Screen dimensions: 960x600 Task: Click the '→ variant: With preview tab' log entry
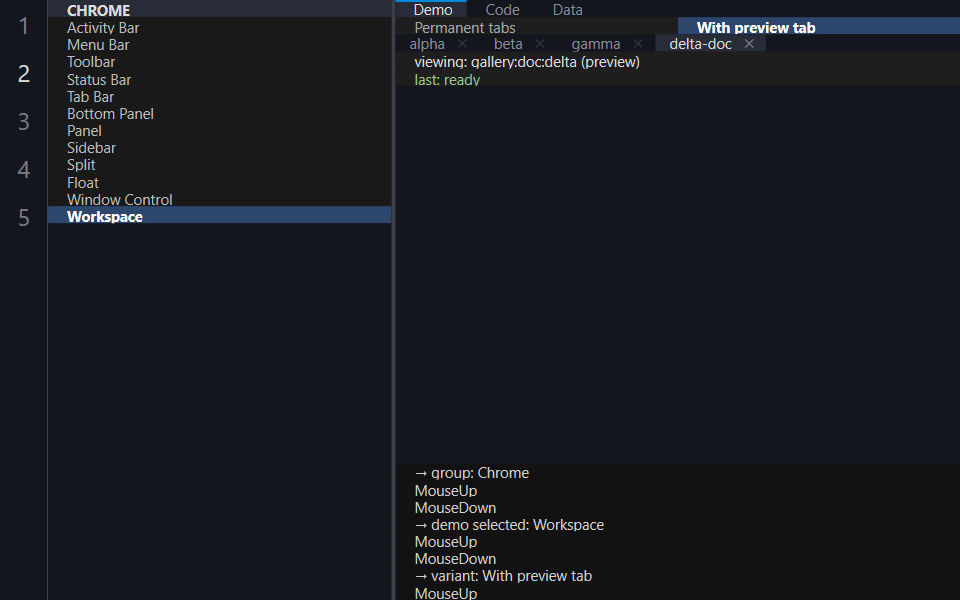point(503,576)
